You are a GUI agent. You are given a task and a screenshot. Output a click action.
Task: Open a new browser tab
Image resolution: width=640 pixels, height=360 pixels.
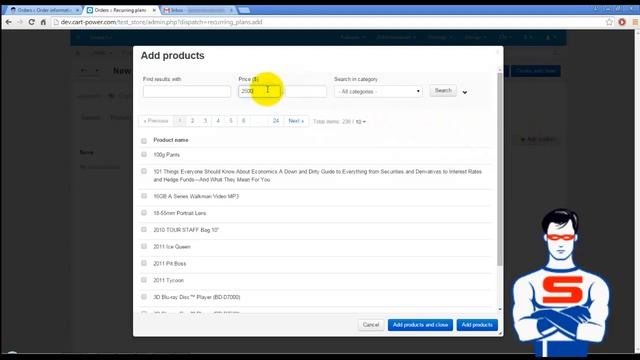click(x=244, y=10)
